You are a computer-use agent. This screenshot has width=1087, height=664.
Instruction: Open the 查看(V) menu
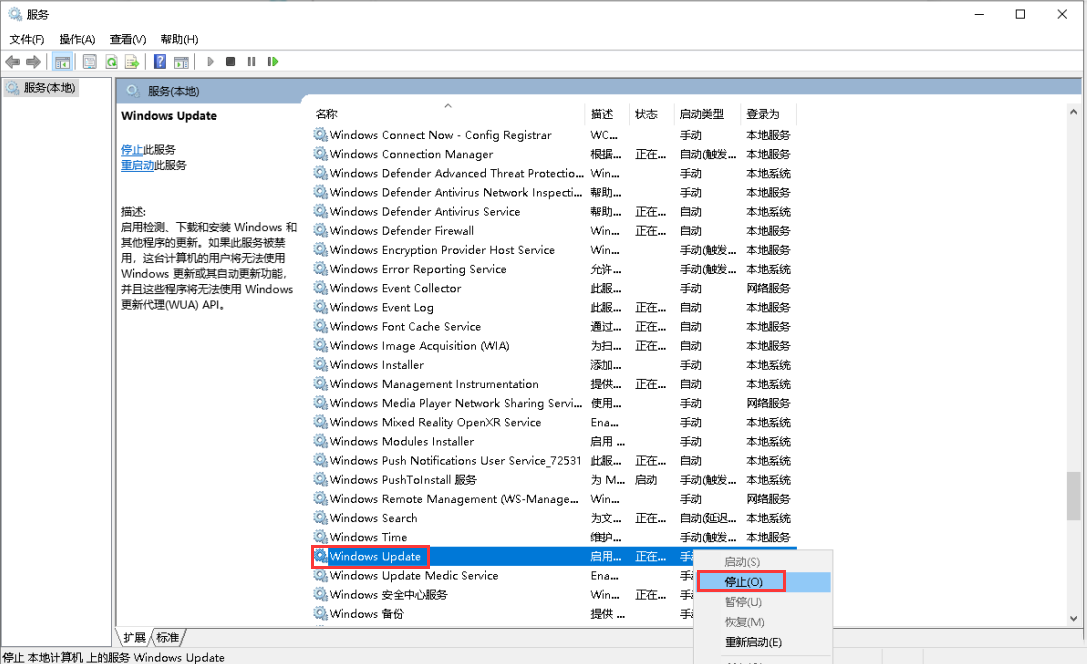pos(128,40)
